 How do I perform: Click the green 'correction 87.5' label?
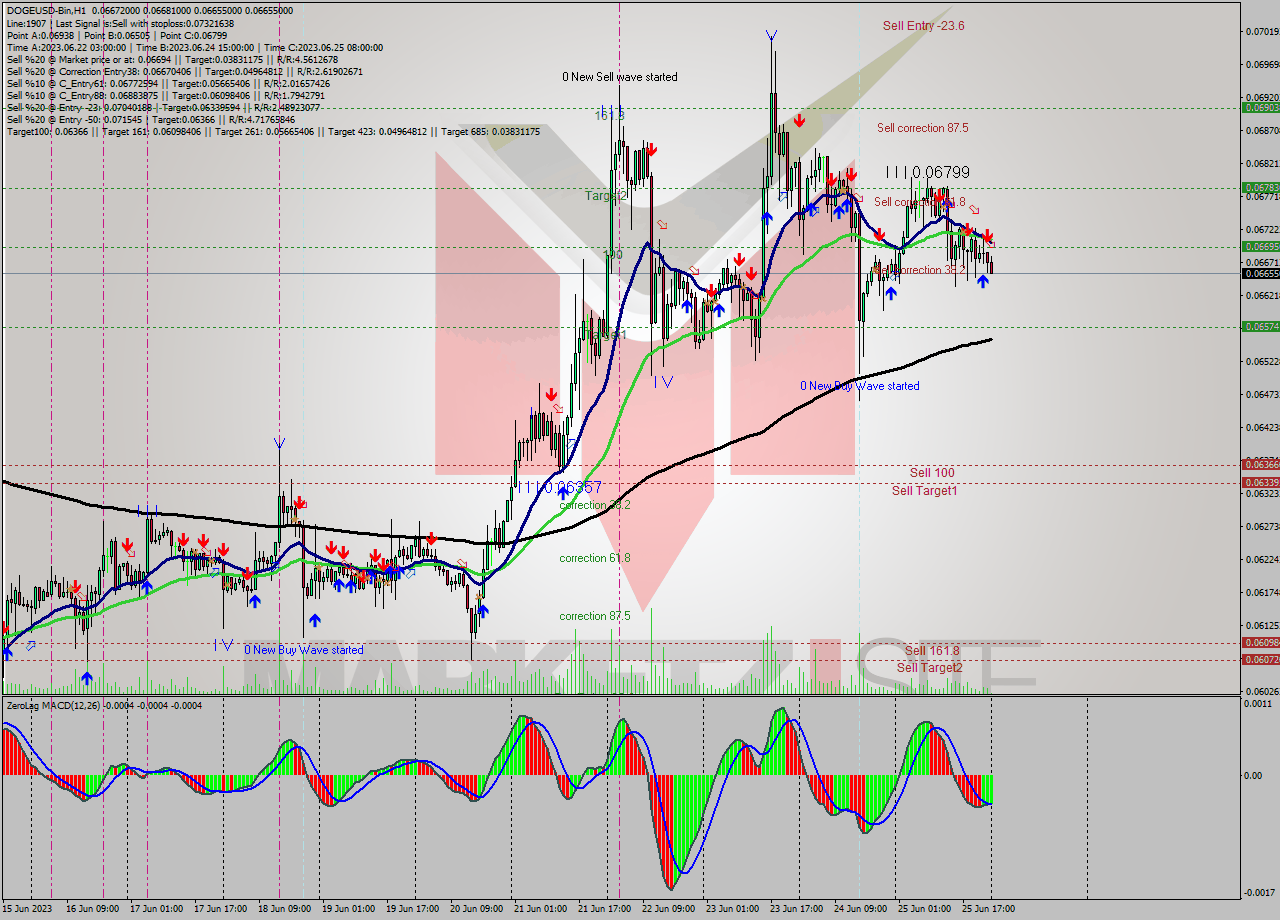pos(595,616)
